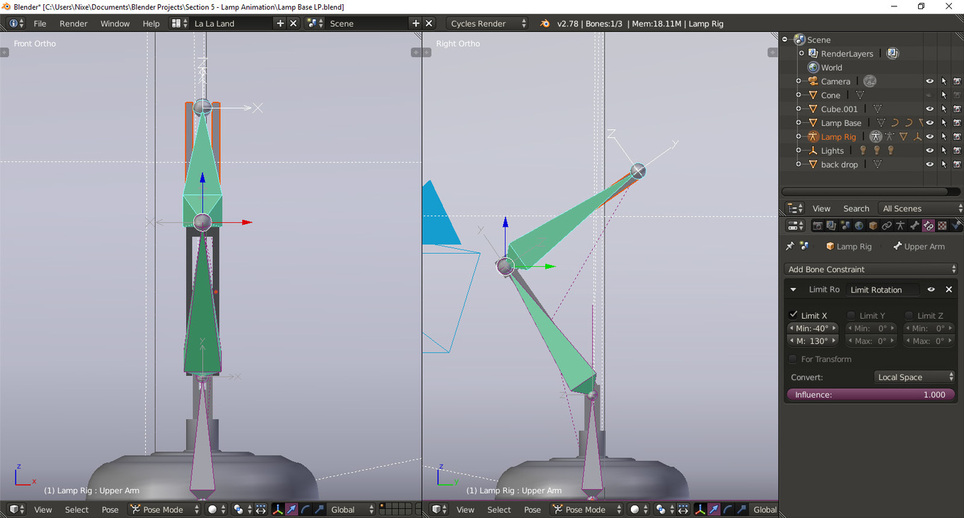Open the Select menu in Right Ortho header

click(499, 509)
